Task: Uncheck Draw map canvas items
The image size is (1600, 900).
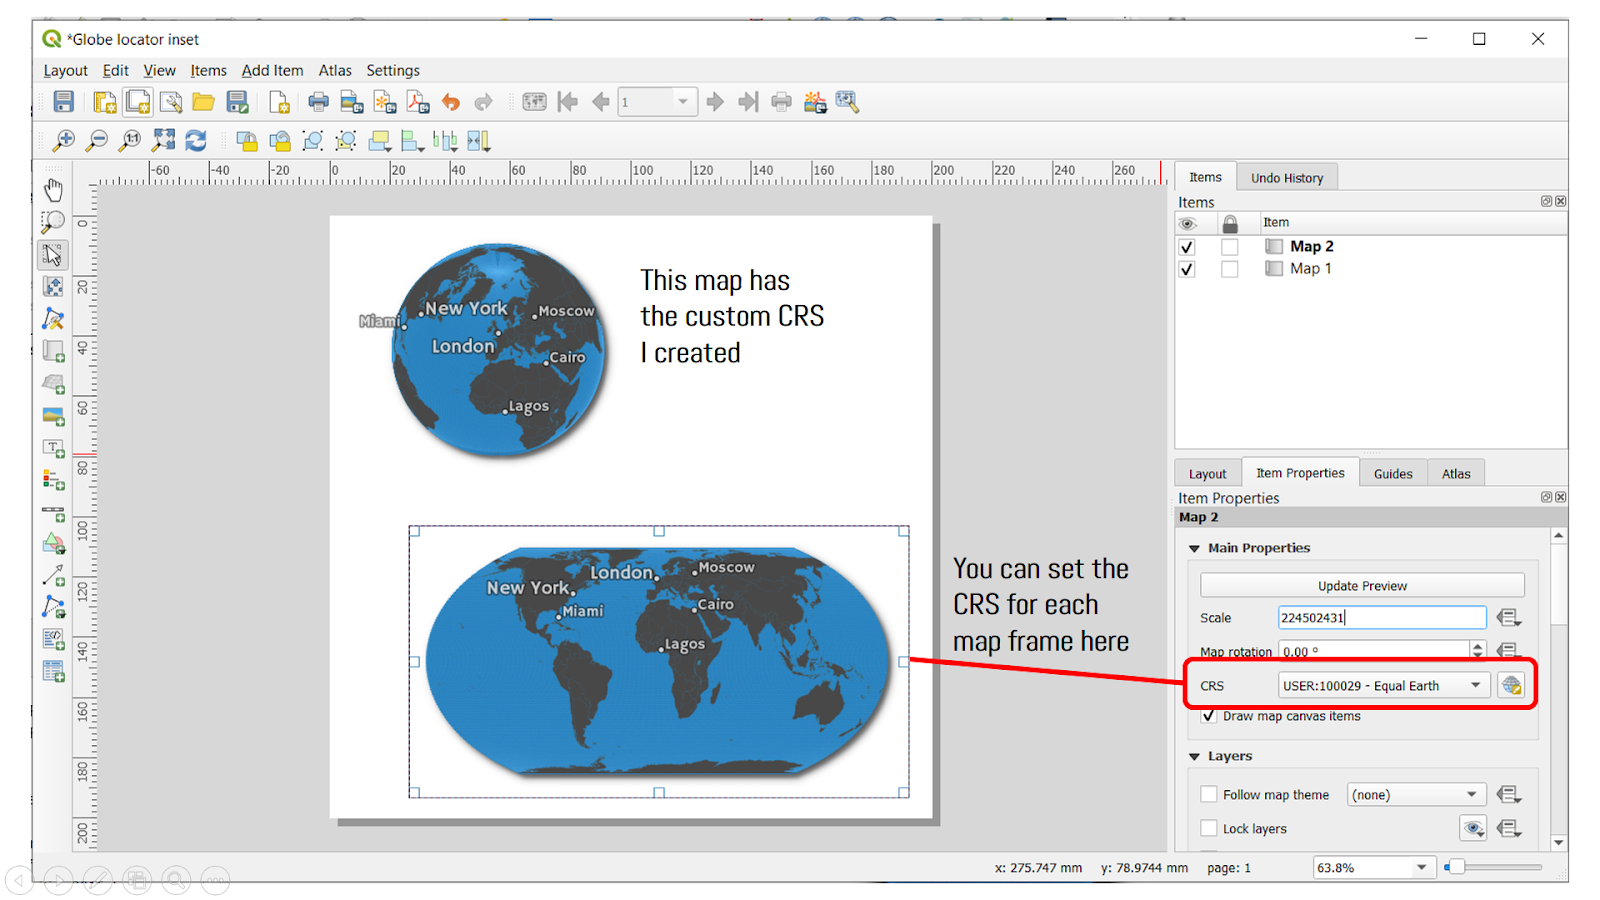Action: point(1209,716)
